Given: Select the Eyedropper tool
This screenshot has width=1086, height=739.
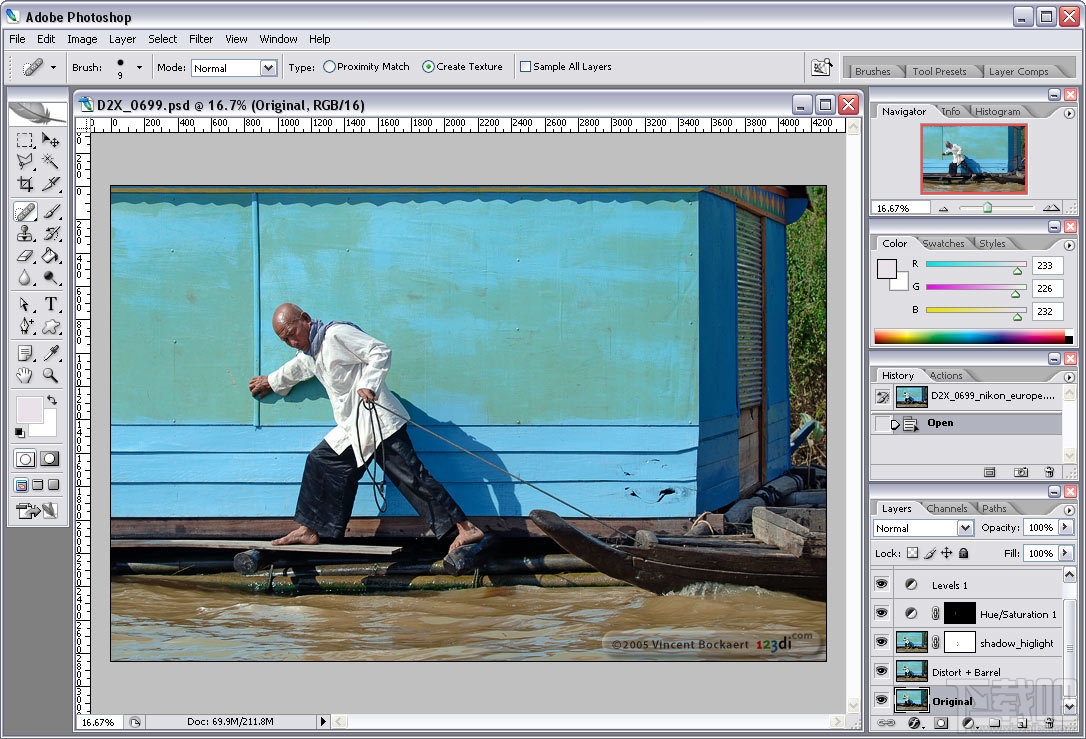Looking at the screenshot, I should click(52, 352).
